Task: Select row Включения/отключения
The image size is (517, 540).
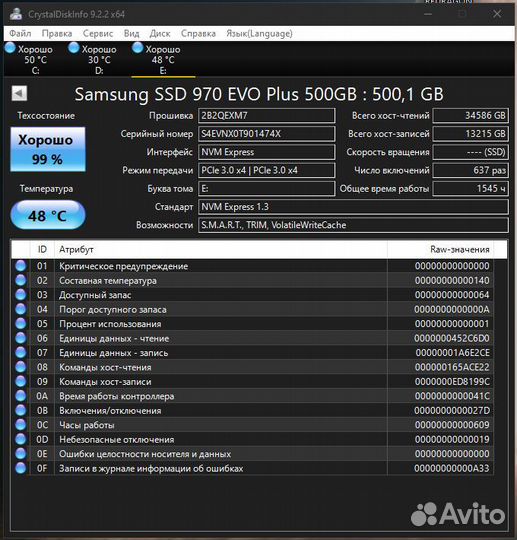Action: (x=253, y=411)
